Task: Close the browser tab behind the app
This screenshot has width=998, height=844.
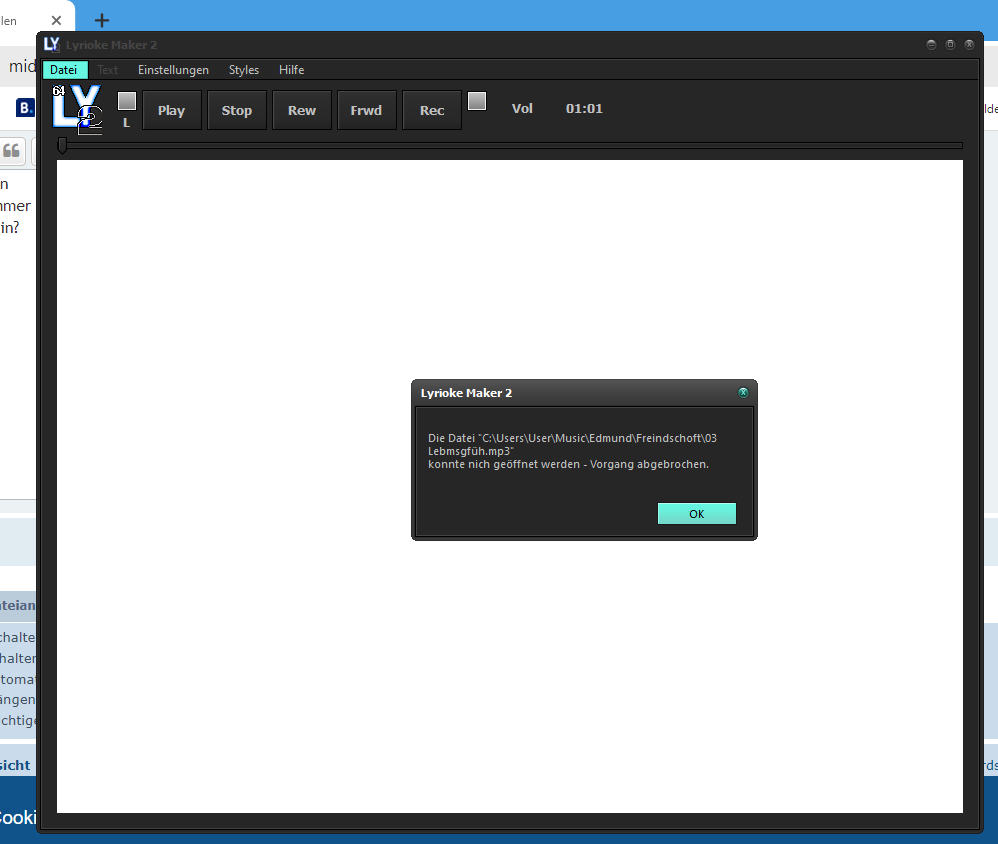Action: (56, 20)
